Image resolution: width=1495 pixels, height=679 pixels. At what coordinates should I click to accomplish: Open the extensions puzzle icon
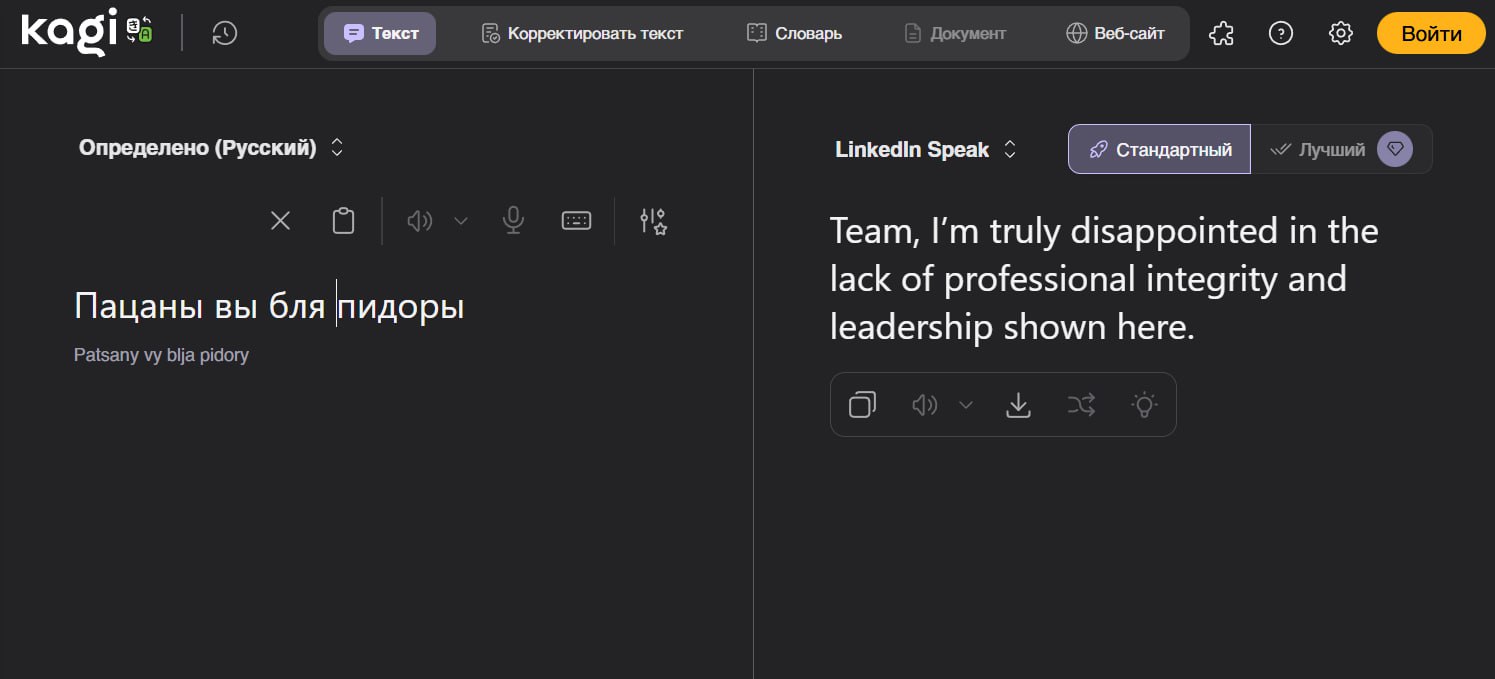point(1221,33)
